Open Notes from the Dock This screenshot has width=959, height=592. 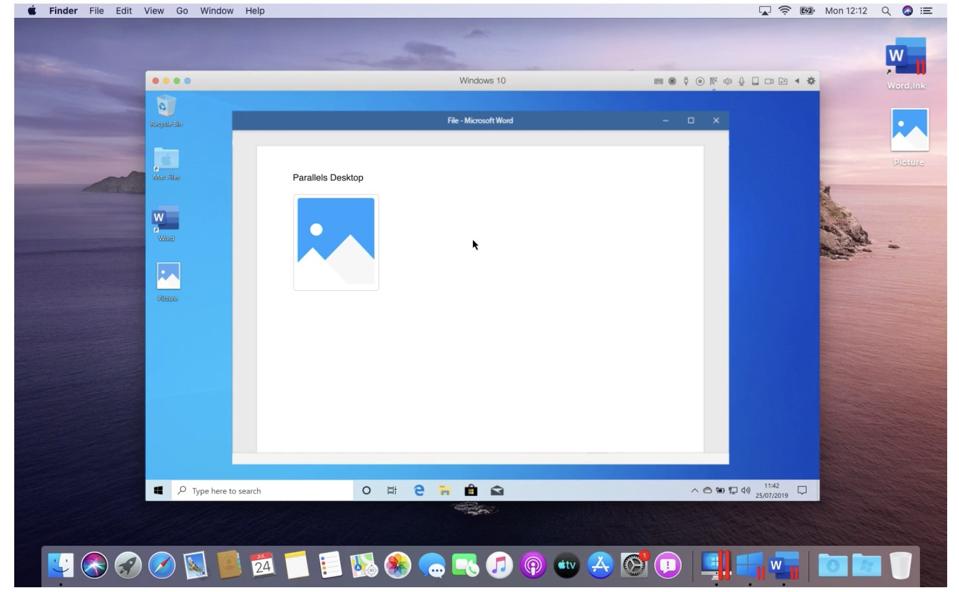pyautogui.click(x=297, y=564)
